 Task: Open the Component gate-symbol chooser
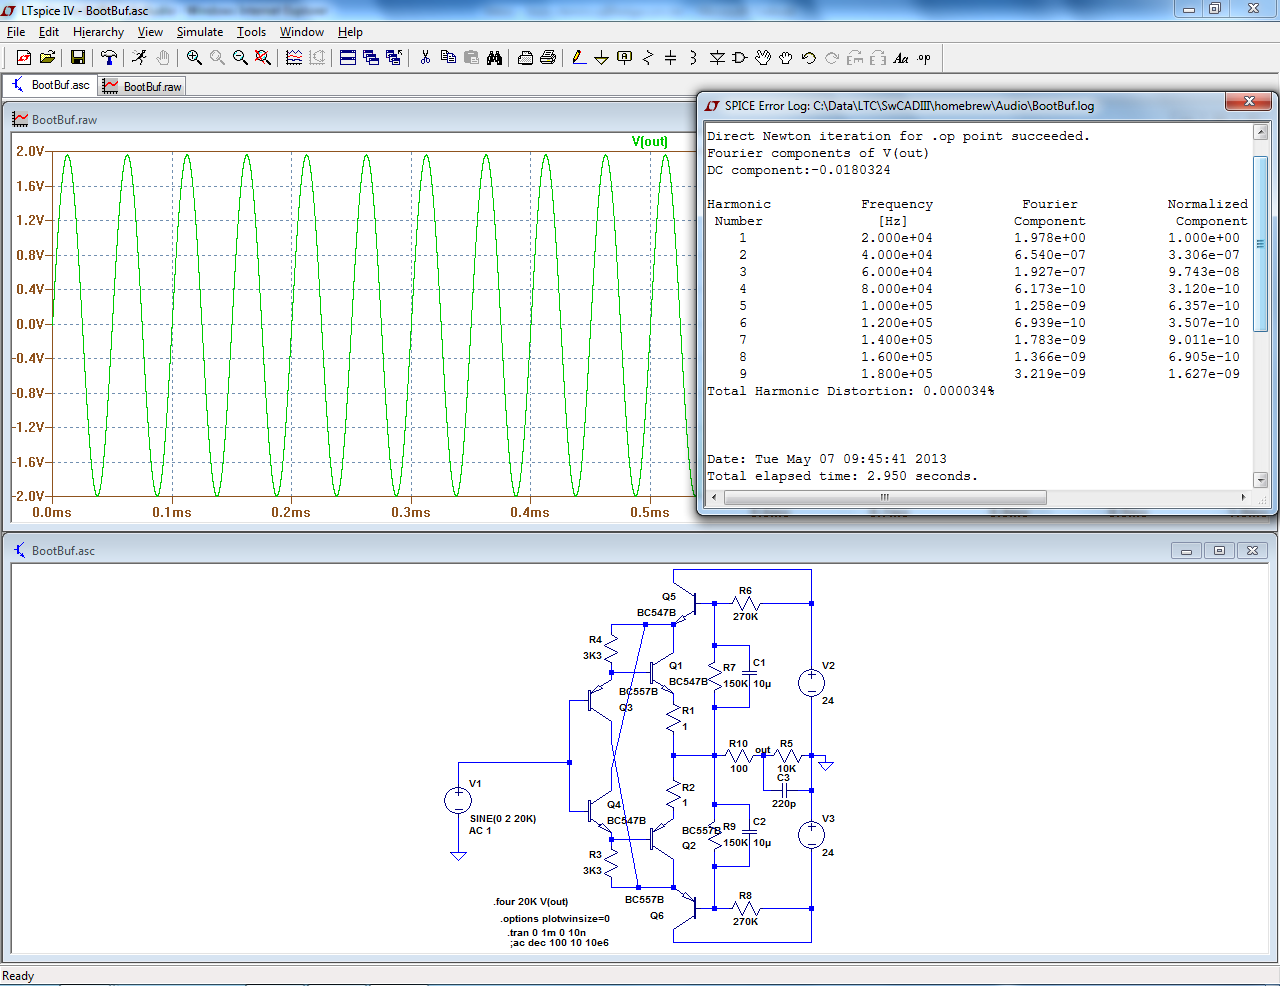coord(740,58)
